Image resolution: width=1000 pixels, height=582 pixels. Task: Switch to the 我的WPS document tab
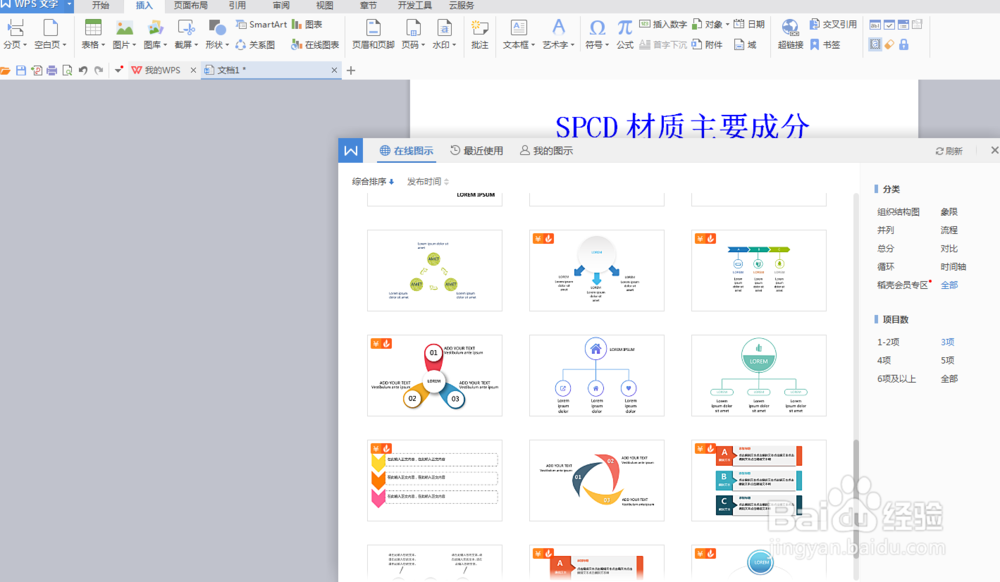156,70
